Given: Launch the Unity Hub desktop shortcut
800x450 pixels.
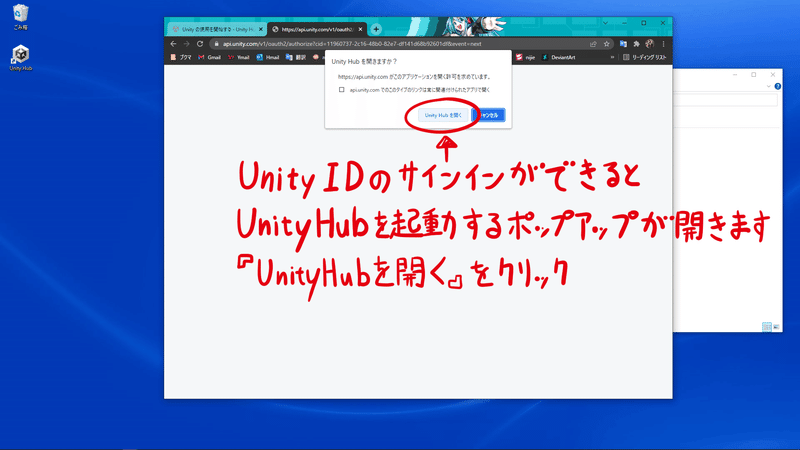Looking at the screenshot, I should [x=20, y=58].
